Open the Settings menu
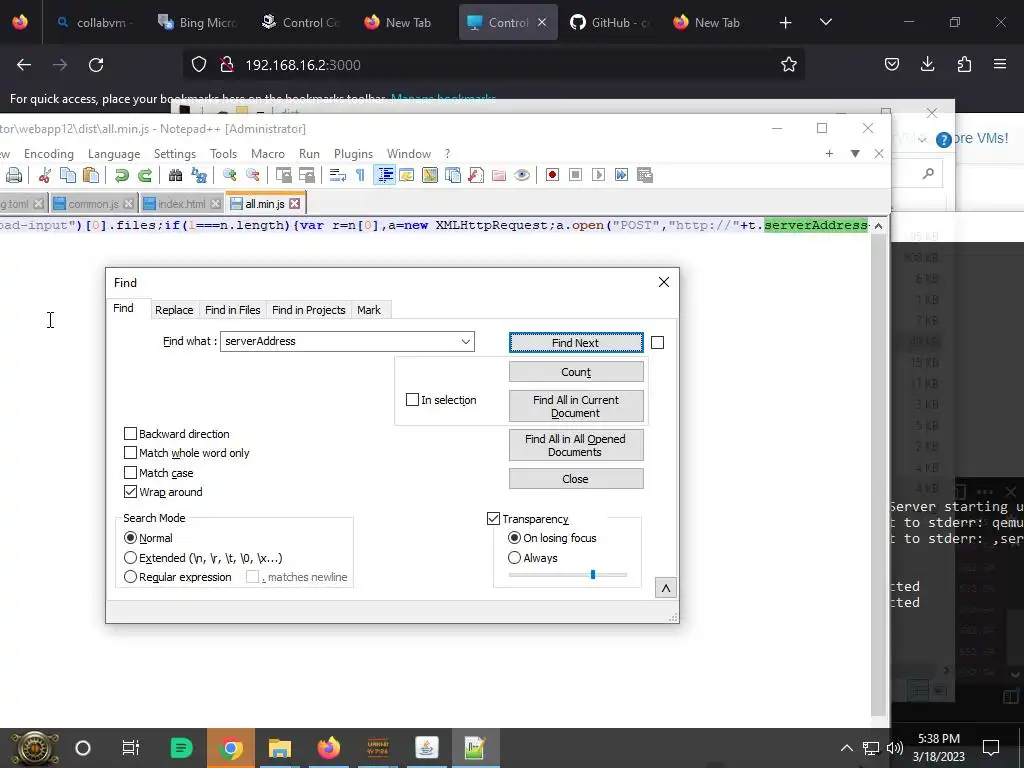 [x=174, y=153]
